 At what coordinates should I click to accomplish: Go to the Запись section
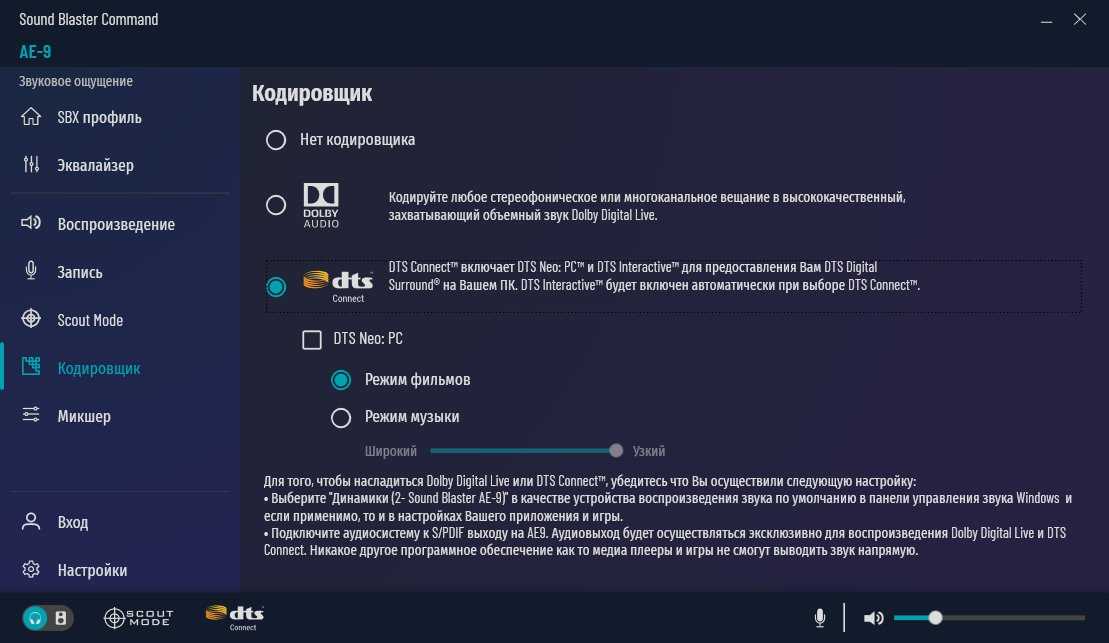pyautogui.click(x=80, y=272)
